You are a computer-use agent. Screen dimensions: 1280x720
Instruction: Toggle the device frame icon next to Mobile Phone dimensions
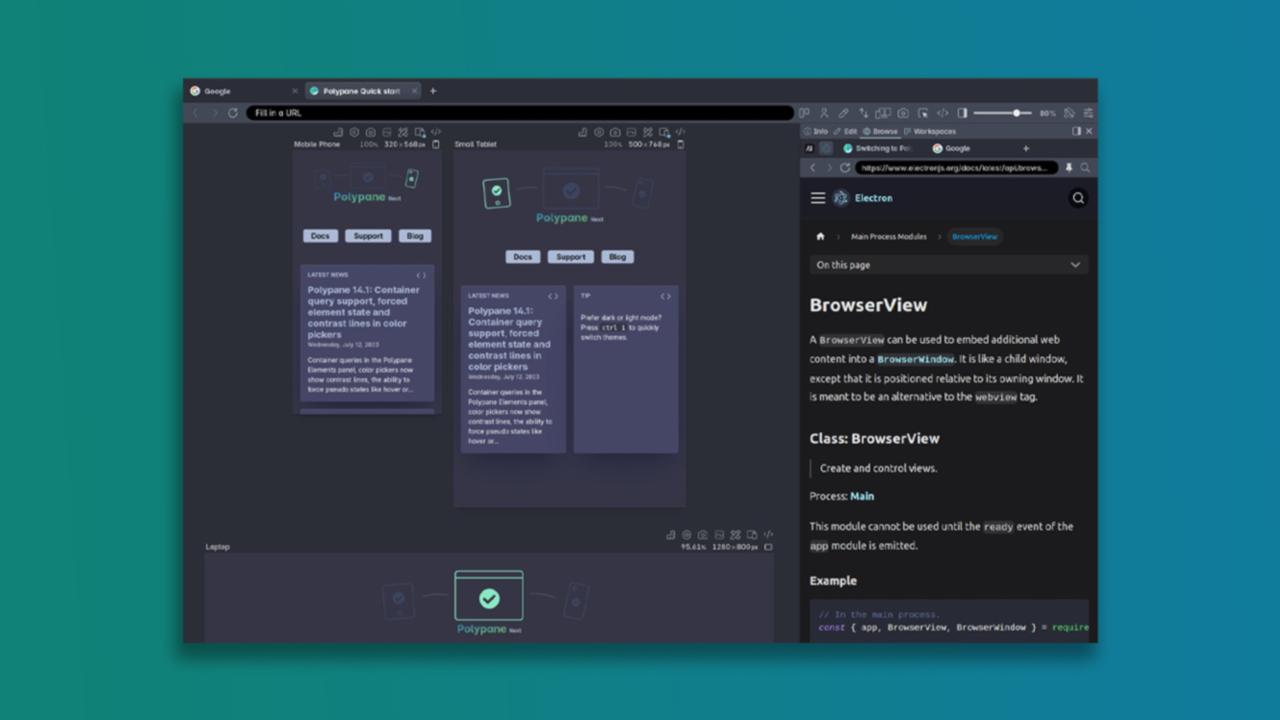pyautogui.click(x=434, y=144)
